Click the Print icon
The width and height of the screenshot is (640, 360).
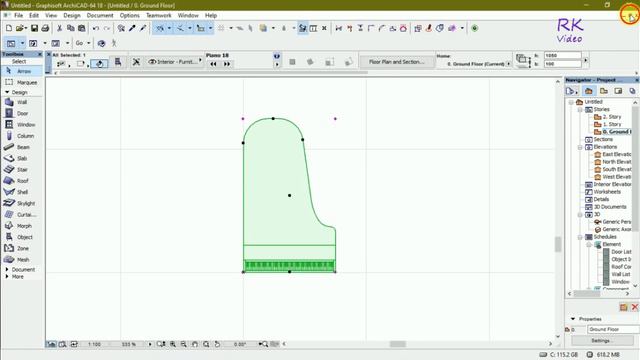[45, 28]
